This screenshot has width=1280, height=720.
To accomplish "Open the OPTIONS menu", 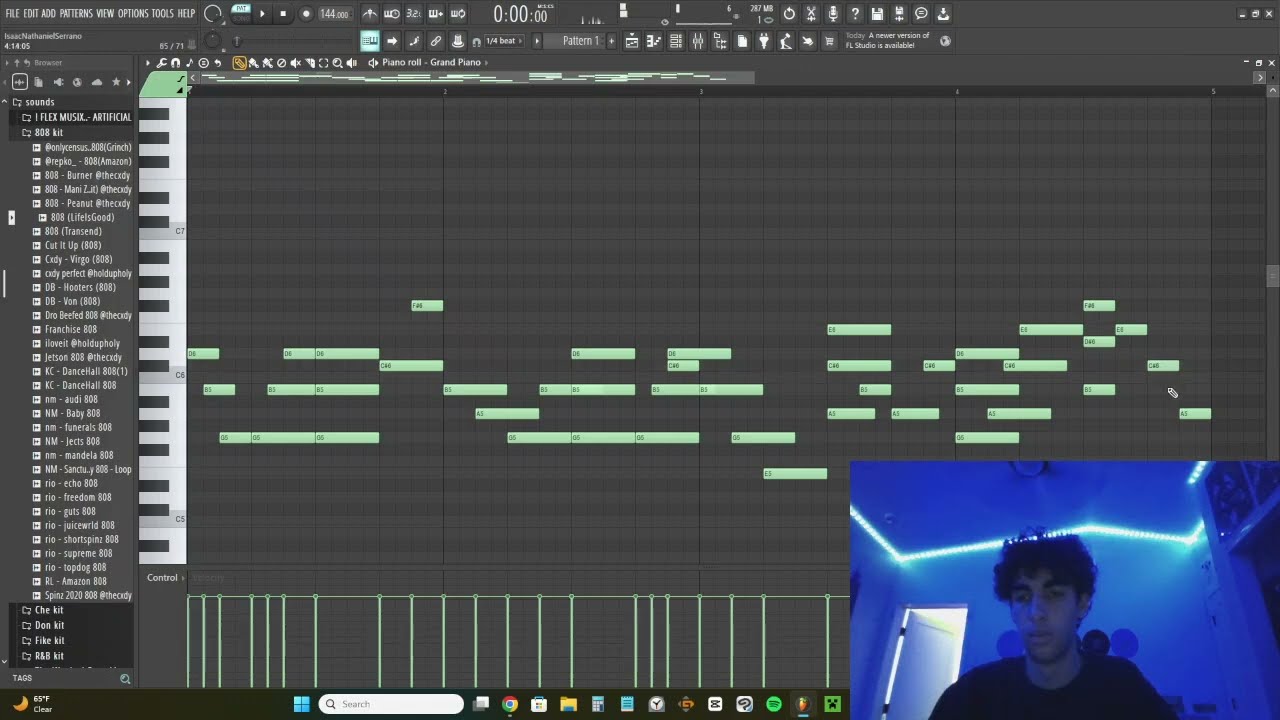I will [133, 14].
